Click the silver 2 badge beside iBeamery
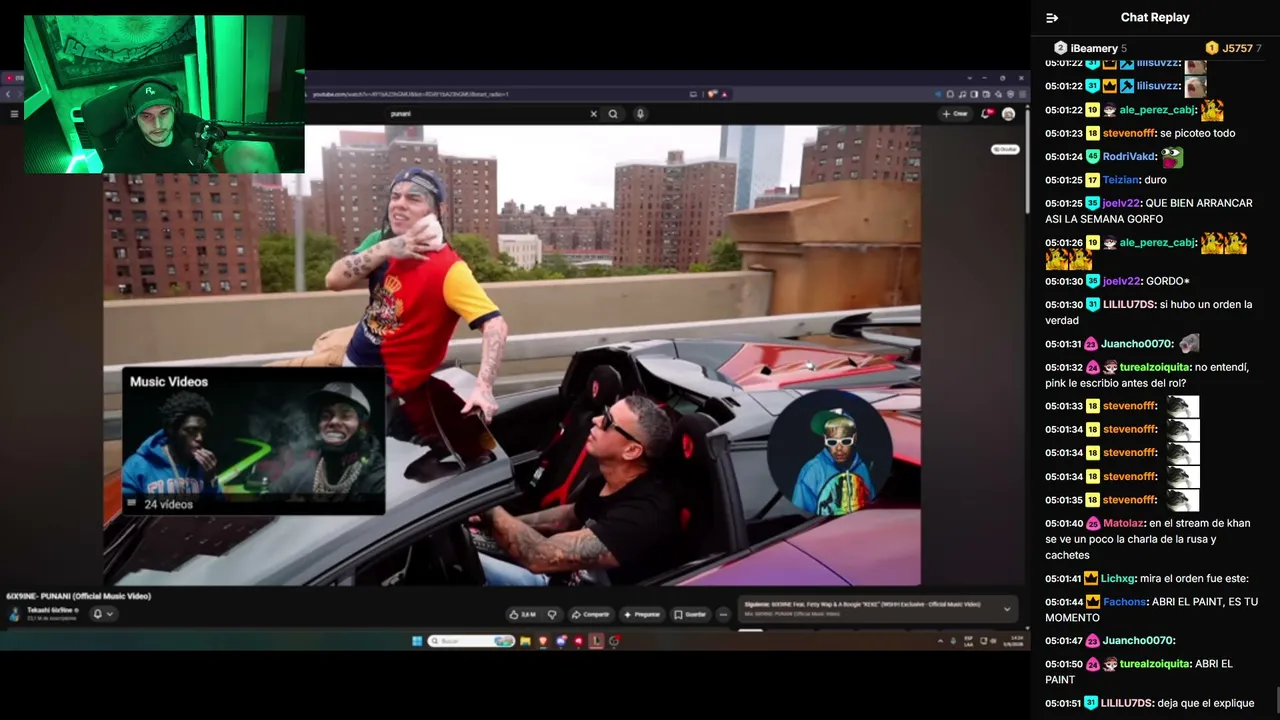The image size is (1280, 720). 1060,48
